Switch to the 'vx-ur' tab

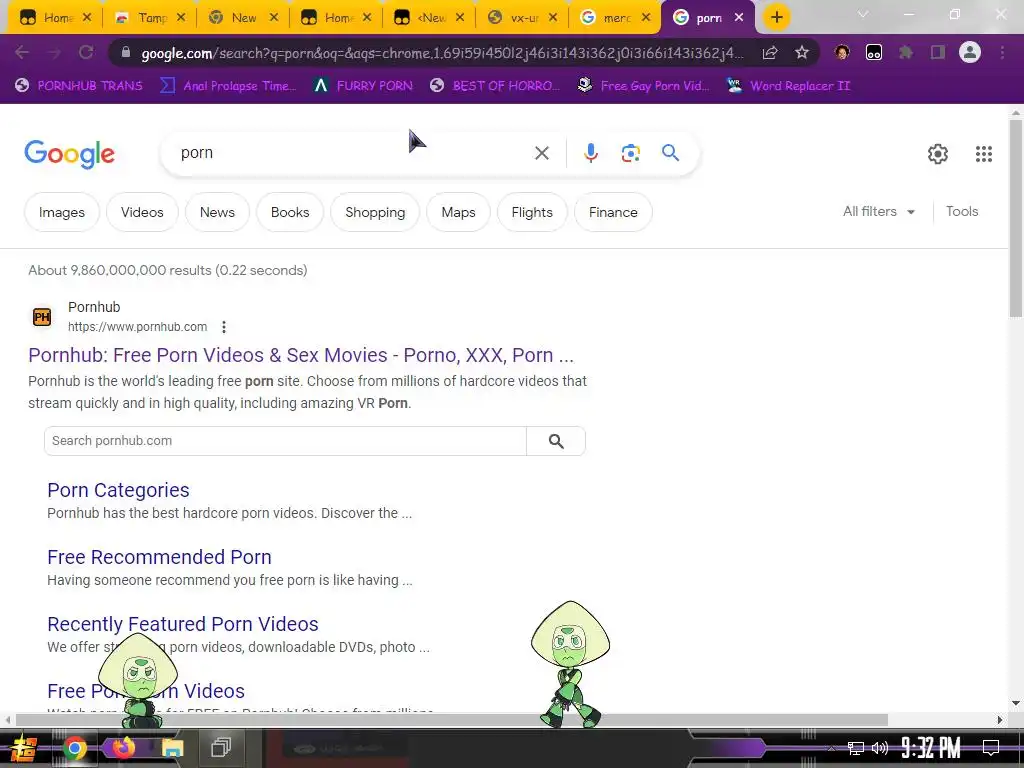tap(515, 18)
